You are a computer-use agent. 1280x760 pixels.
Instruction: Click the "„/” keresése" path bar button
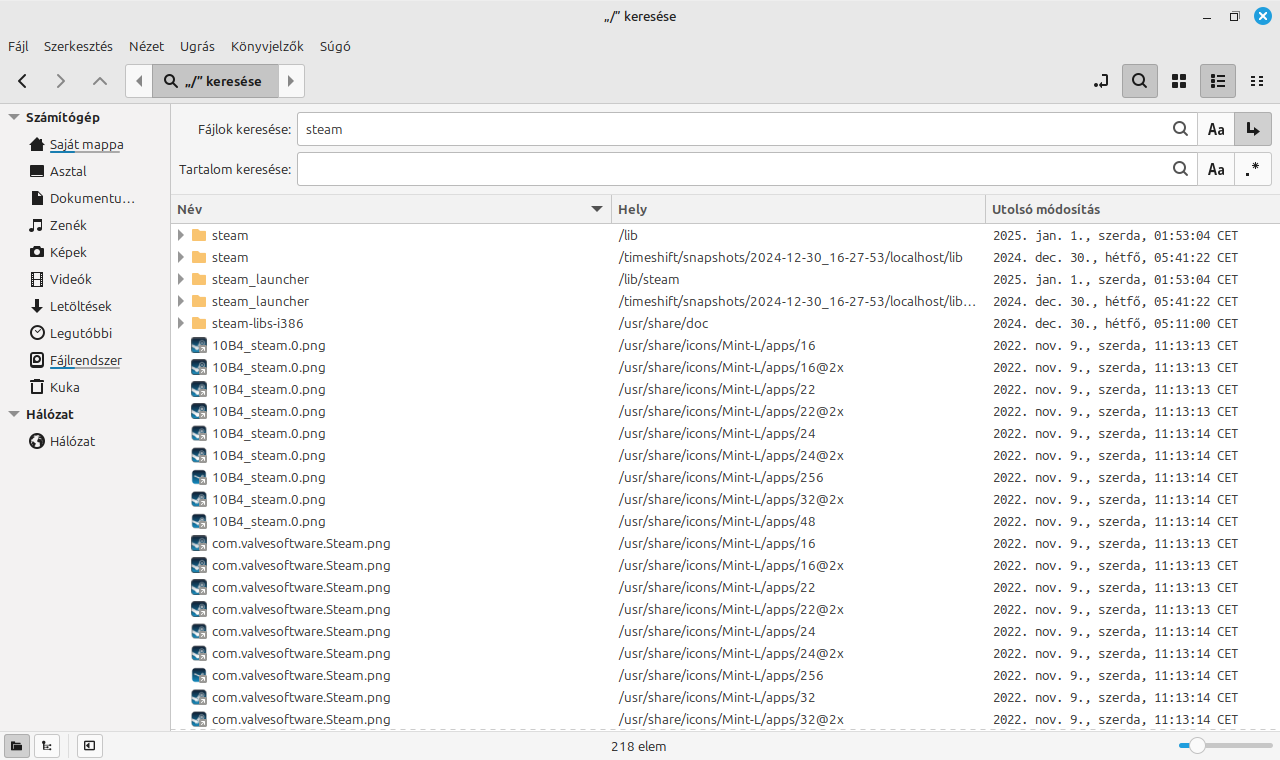tap(215, 81)
